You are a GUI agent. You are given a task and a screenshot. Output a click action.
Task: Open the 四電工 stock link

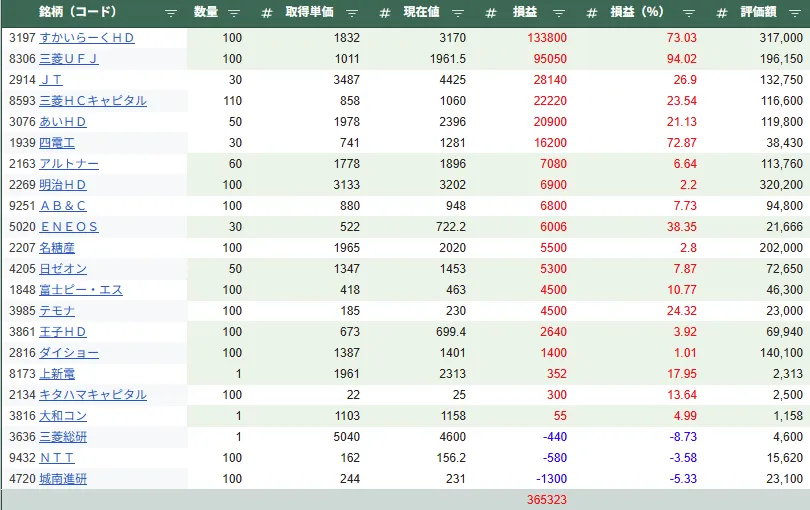57,143
